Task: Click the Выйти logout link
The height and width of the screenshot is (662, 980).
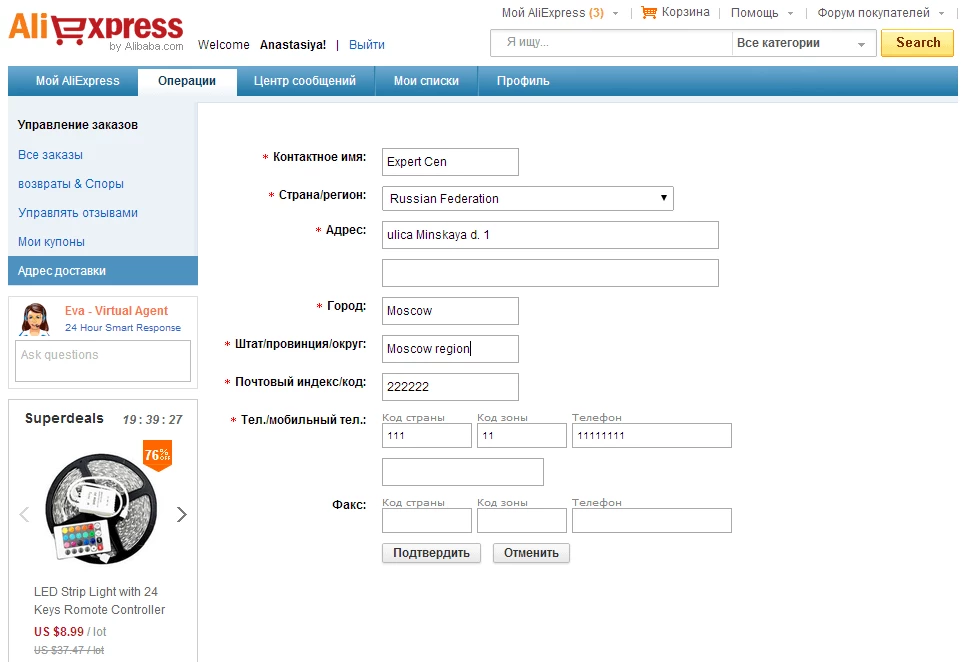Action: 367,45
